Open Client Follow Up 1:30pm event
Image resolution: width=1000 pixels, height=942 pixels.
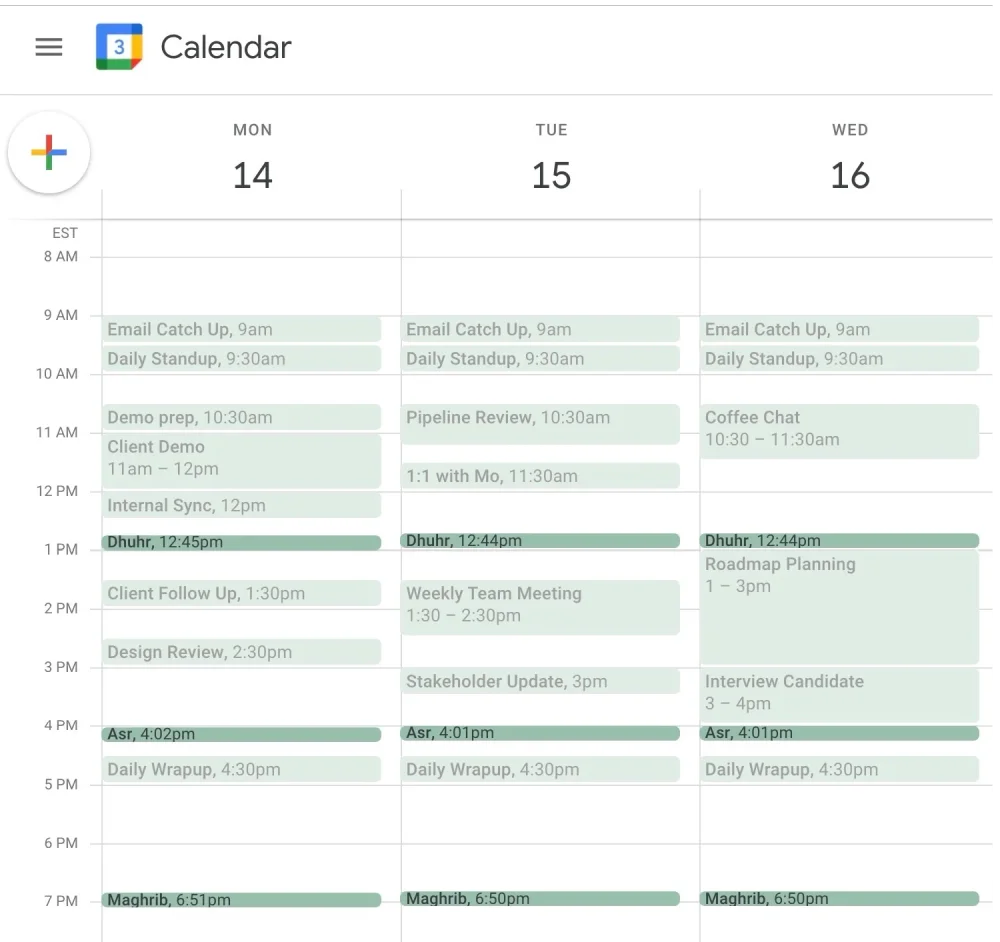coord(242,593)
